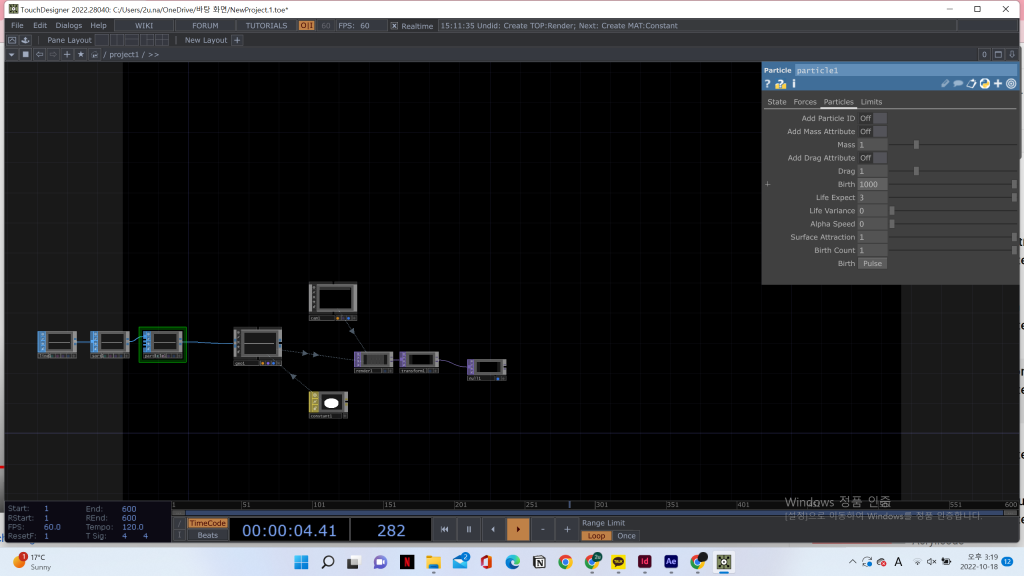Viewport: 1024px width, 576px height.
Task: Step back one frame with minus button
Action: point(543,529)
